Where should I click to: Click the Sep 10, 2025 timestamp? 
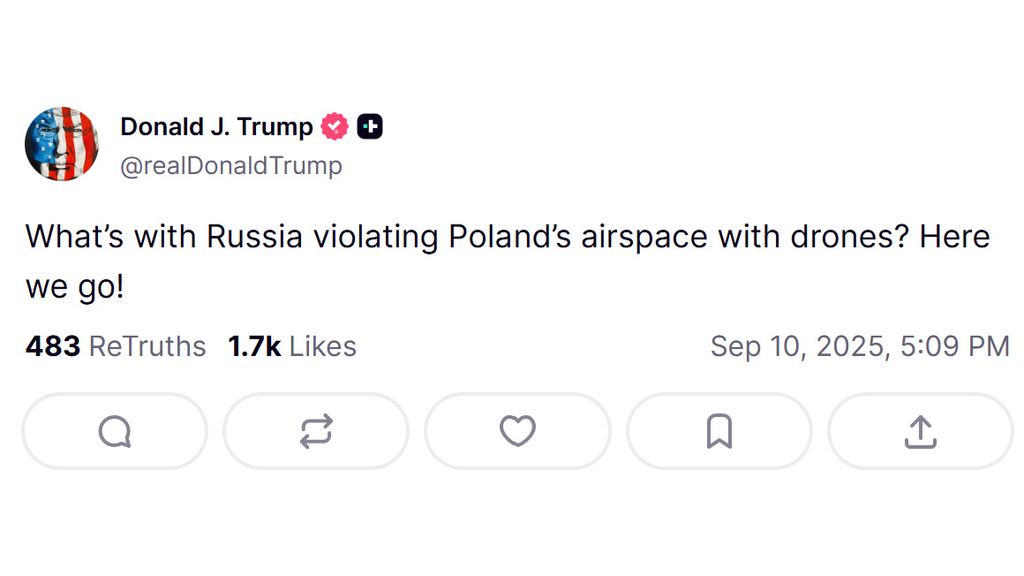[x=795, y=346]
